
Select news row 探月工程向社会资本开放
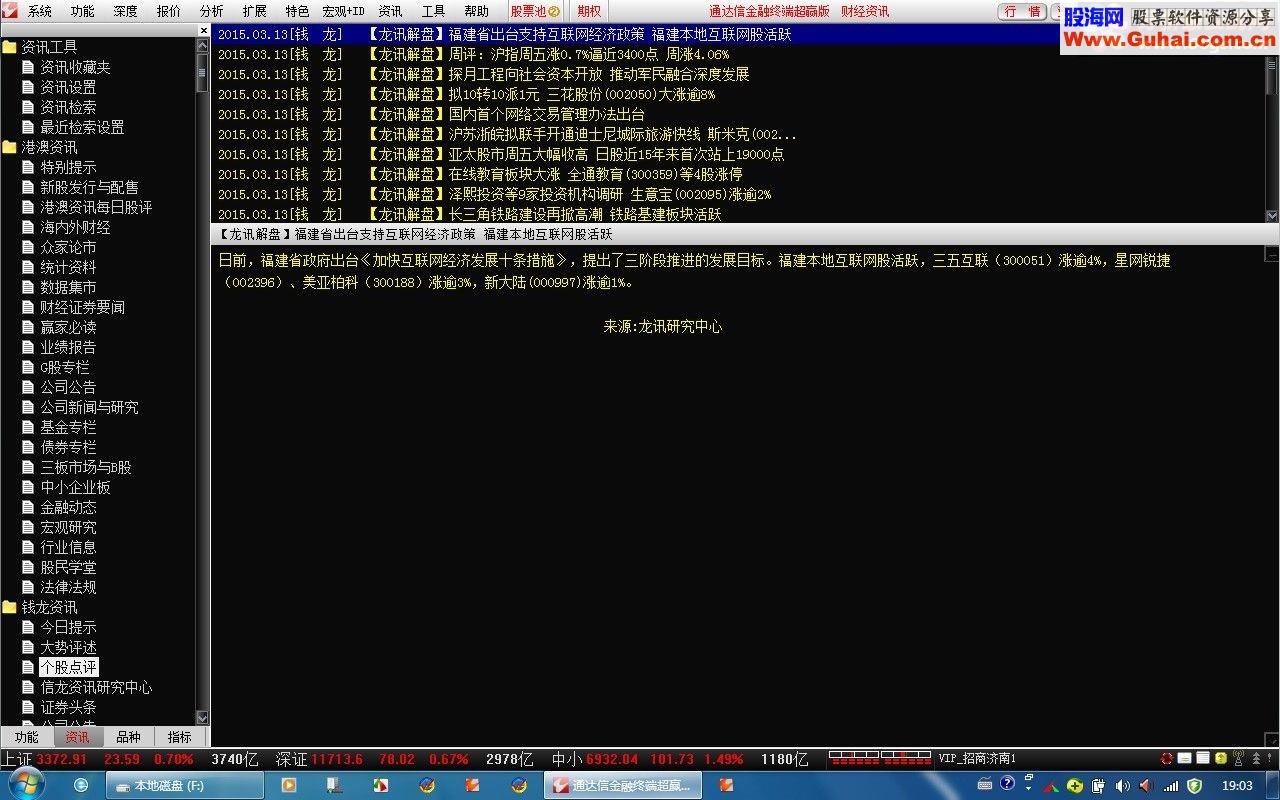tap(738, 74)
